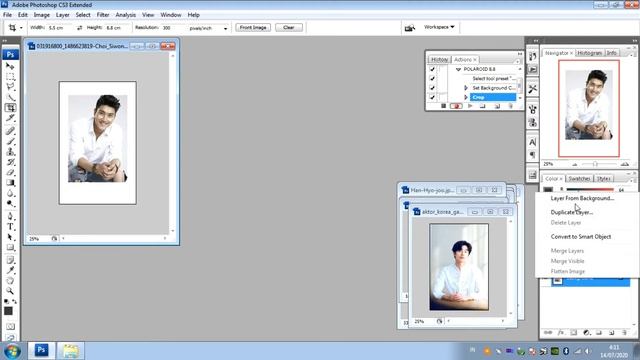The image size is (640, 360).
Task: Select the Blur tool
Action: [x=10, y=193]
